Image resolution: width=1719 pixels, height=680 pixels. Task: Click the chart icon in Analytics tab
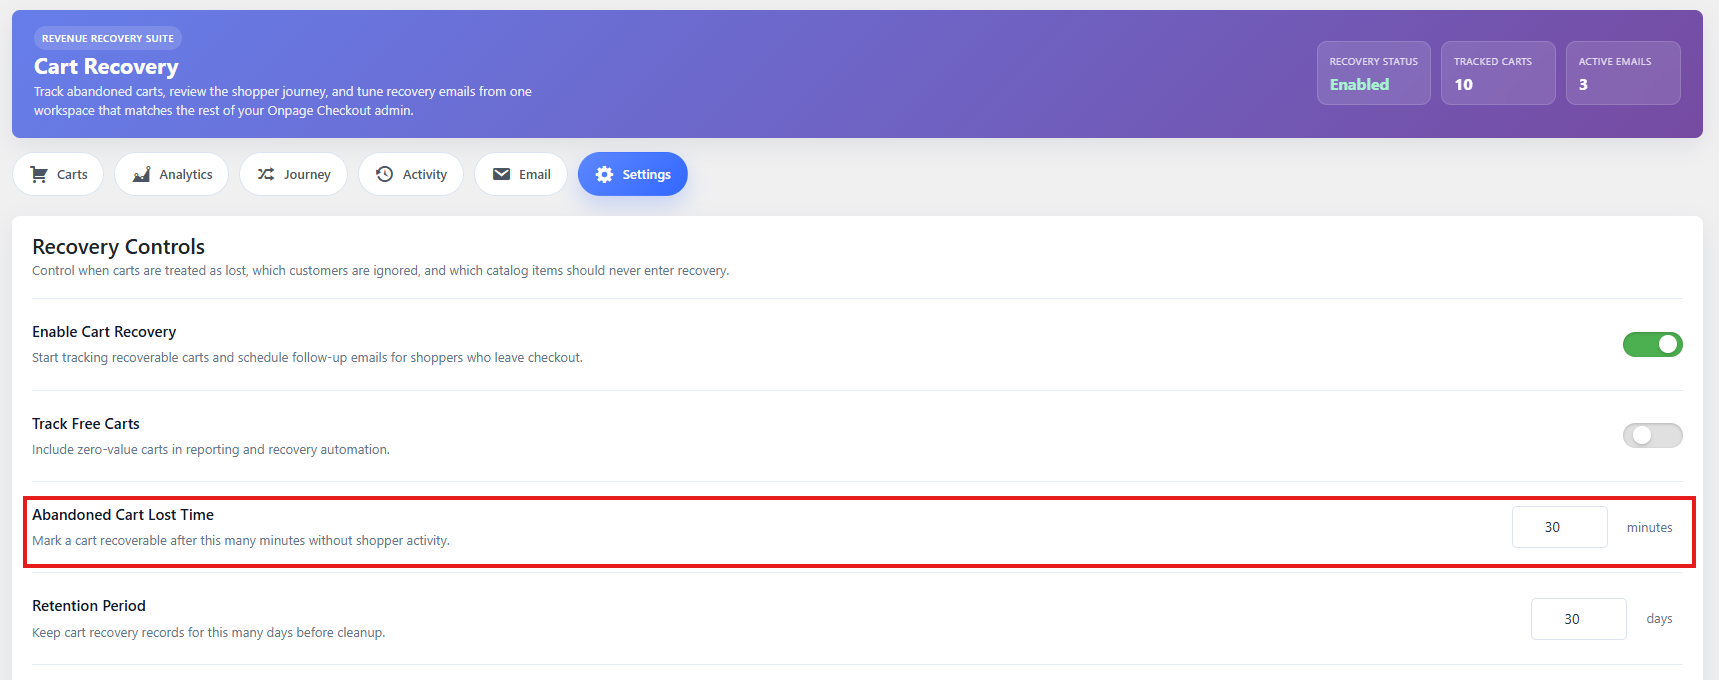tap(142, 174)
